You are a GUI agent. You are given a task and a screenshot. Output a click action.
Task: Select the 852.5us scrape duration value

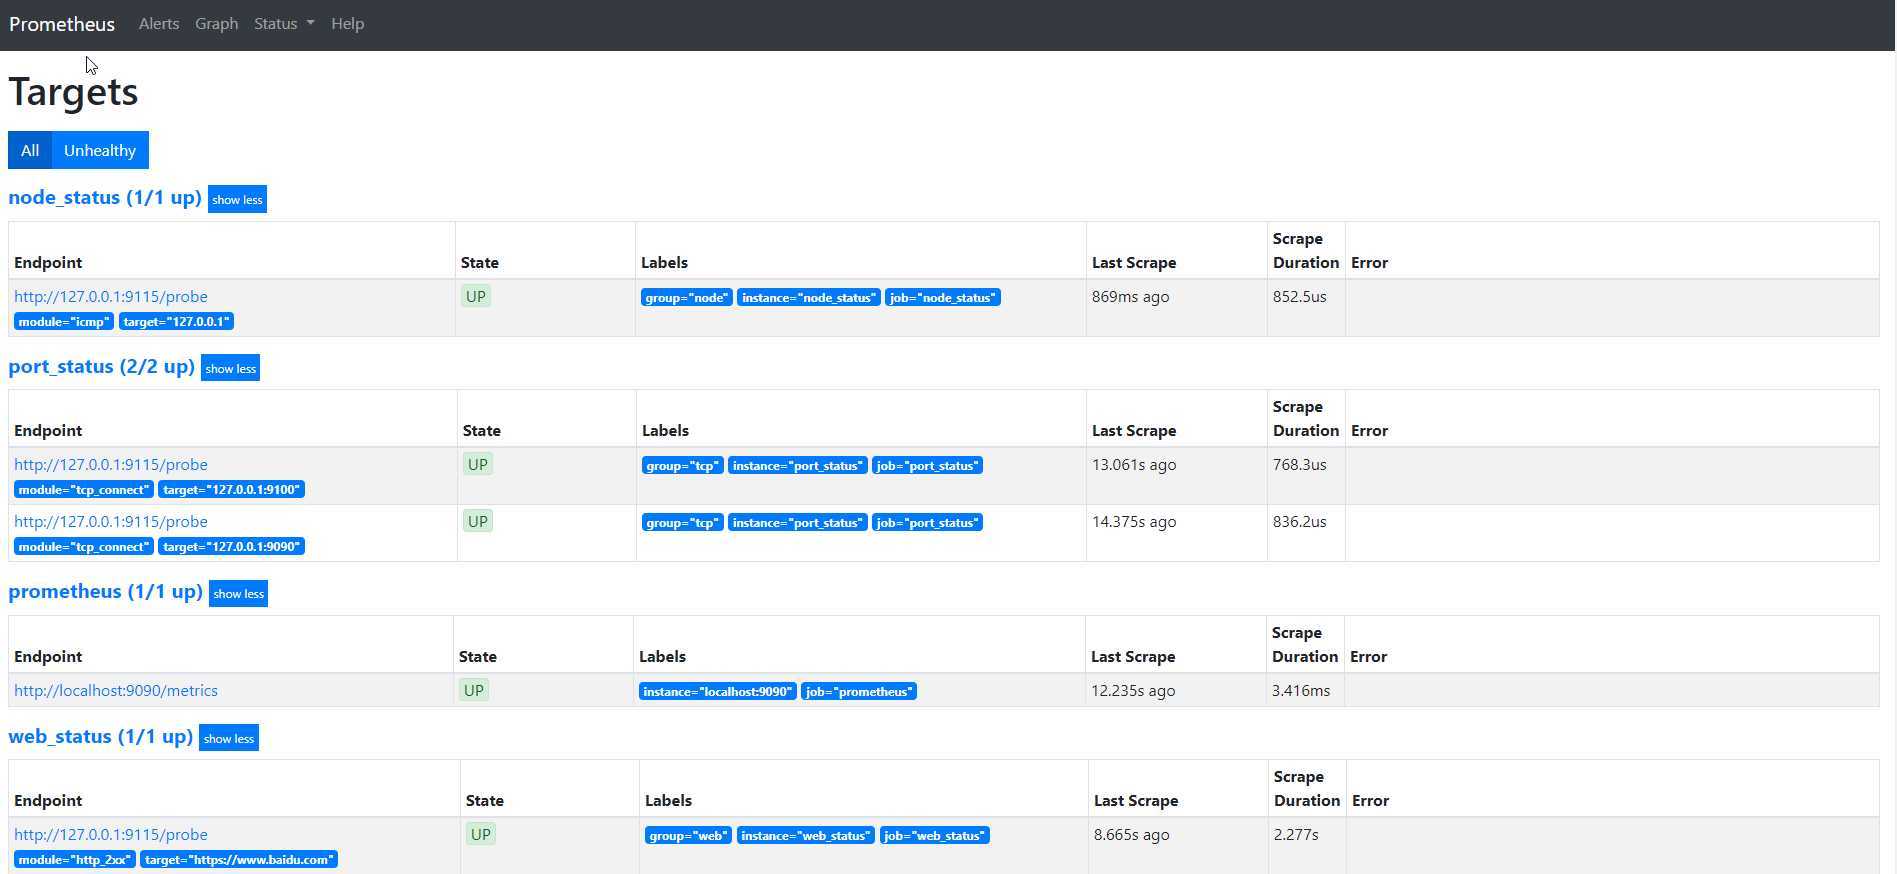(1300, 297)
